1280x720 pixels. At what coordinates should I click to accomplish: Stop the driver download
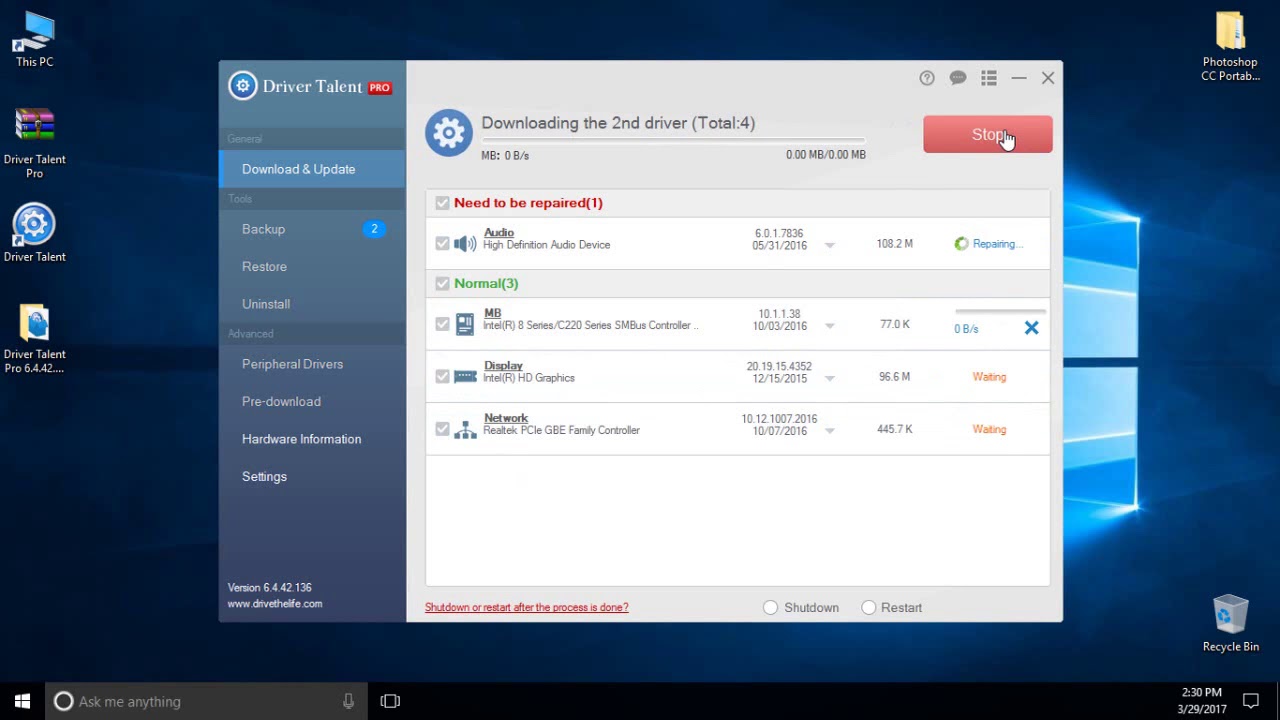[988, 135]
